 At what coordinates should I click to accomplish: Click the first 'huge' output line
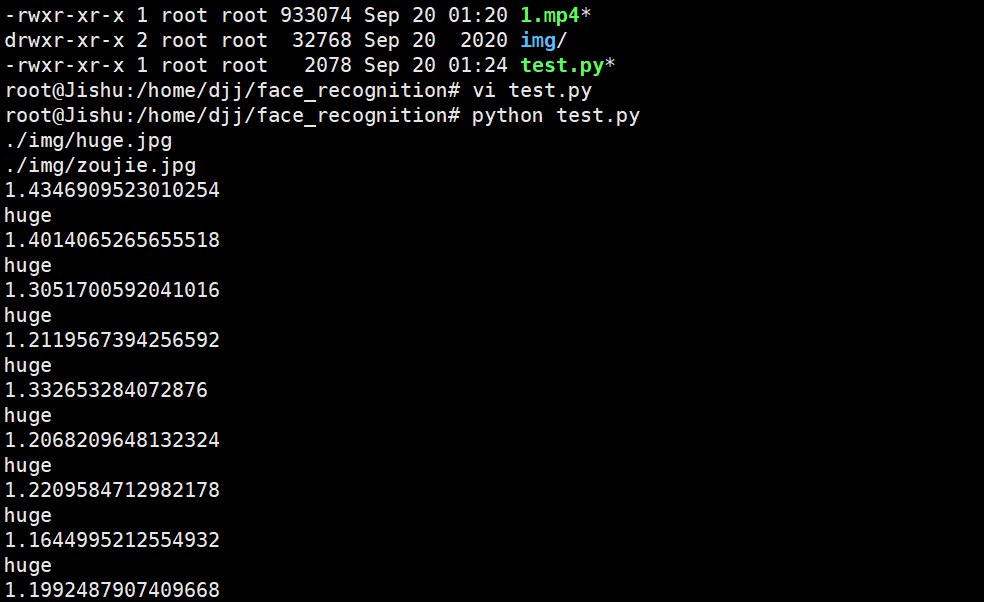pos(28,215)
